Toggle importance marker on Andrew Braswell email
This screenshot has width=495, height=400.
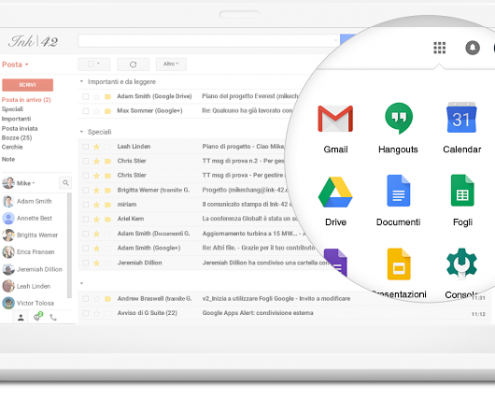[108, 299]
